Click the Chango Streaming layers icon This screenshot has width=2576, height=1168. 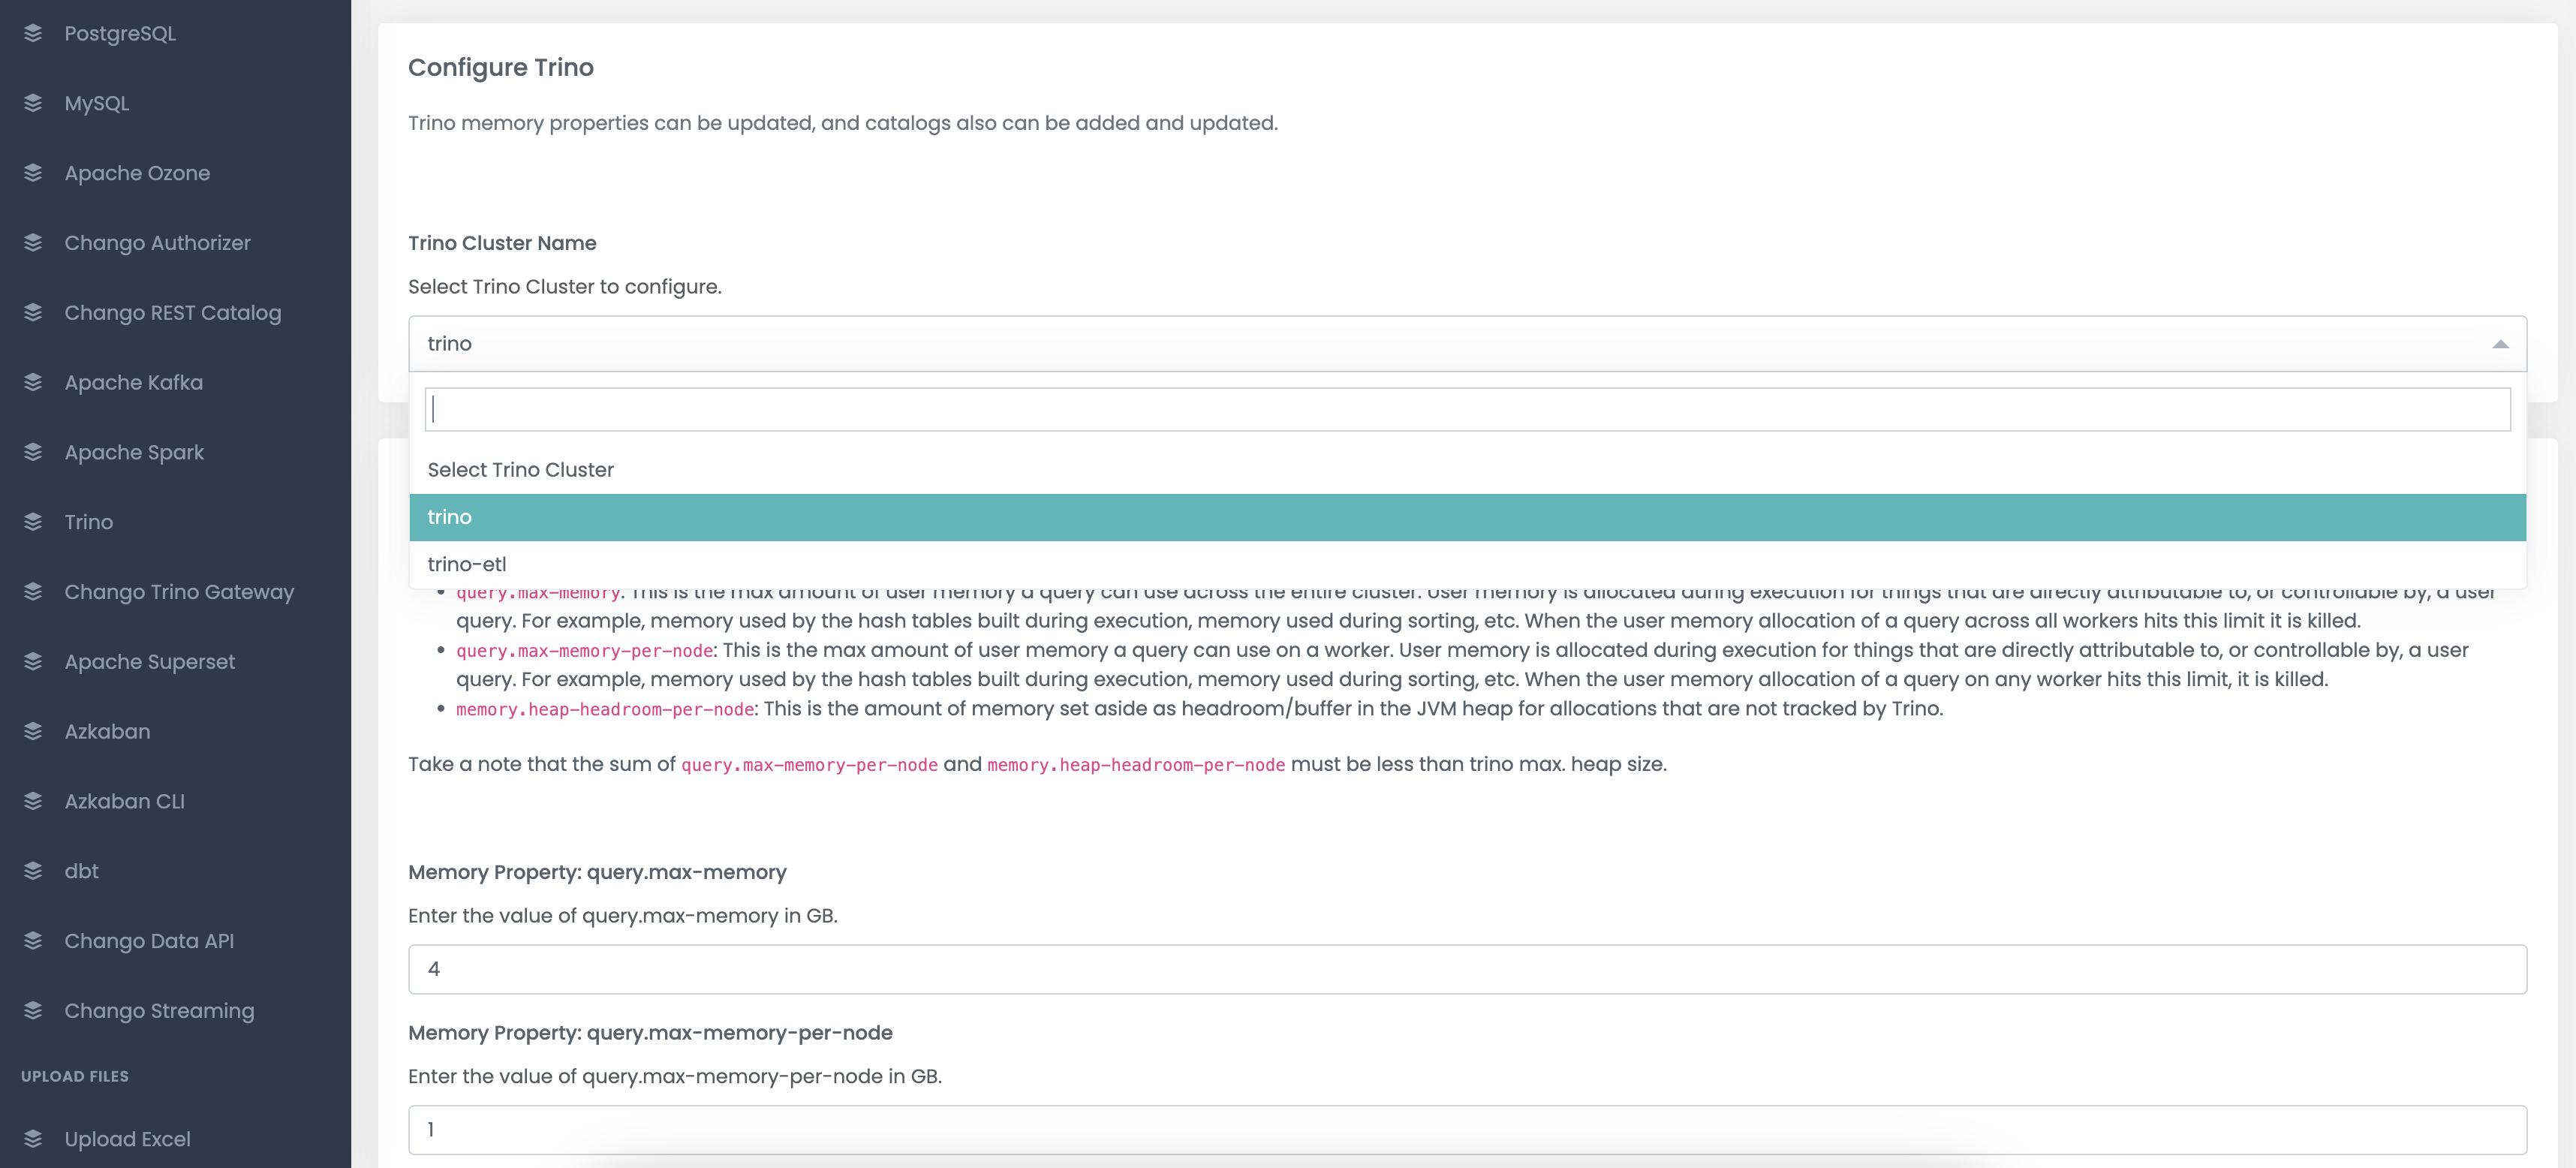click(33, 1011)
